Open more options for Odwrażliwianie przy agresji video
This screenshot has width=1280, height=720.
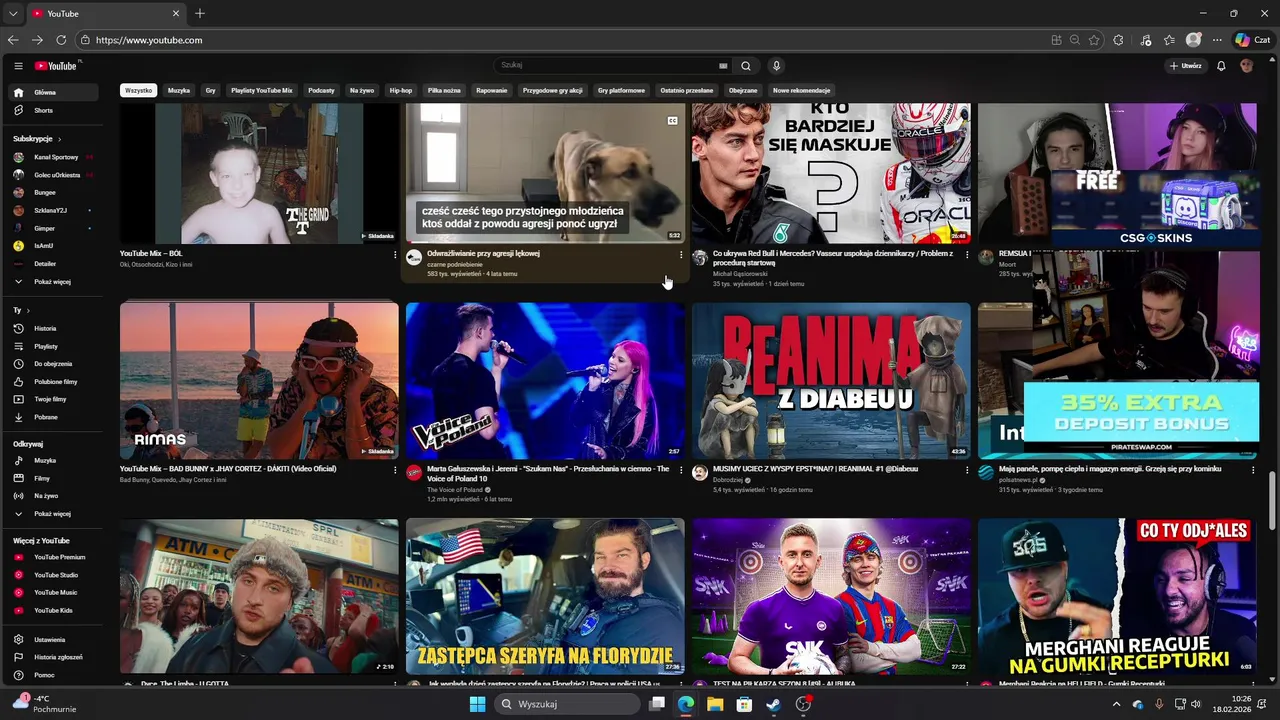click(681, 255)
